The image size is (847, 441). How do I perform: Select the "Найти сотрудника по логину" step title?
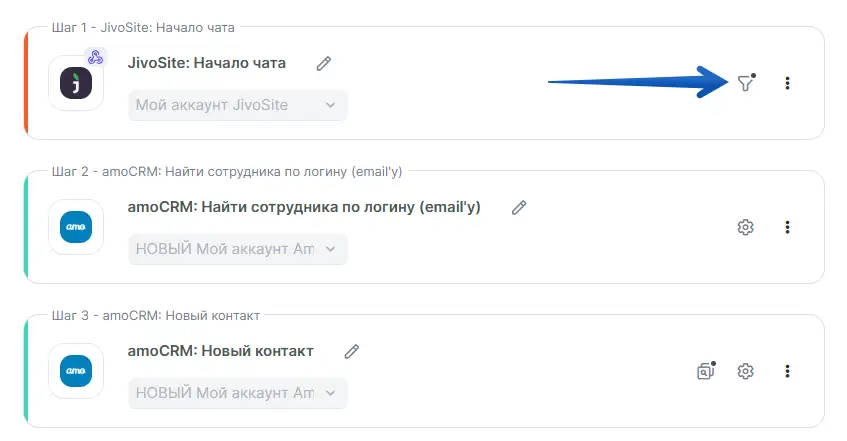coord(305,207)
